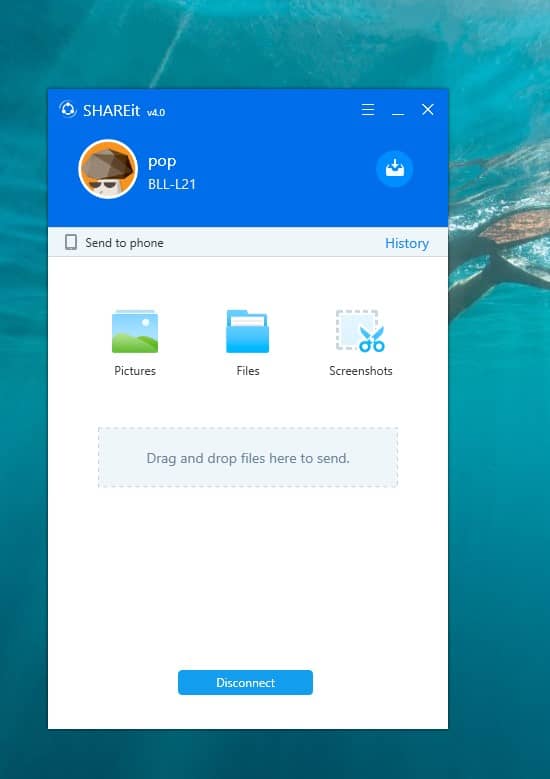Viewport: 550px width, 779px height.
Task: Click the Screenshots text label
Action: (361, 371)
